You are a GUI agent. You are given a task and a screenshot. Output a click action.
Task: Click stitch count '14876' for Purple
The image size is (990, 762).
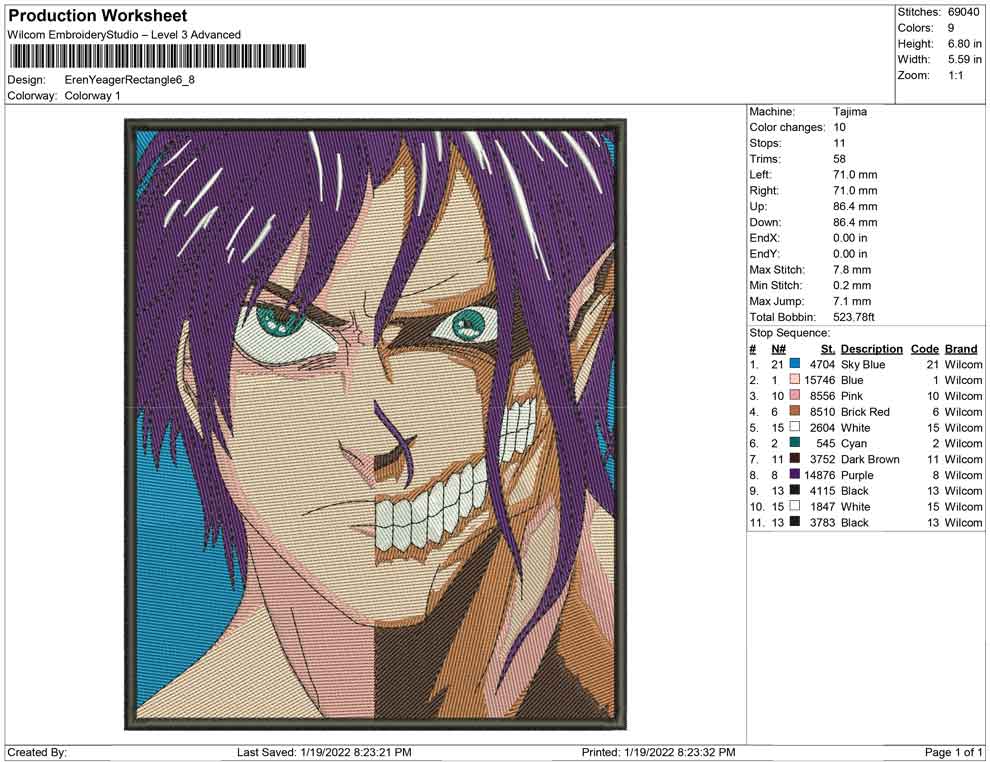coord(820,475)
